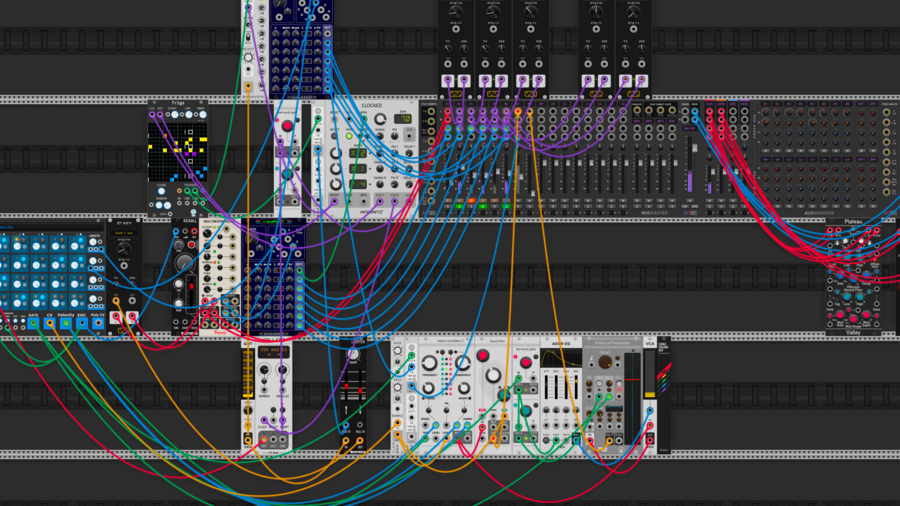Click the top LENGTH knob on blue sequencer
This screenshot has height=506, width=900.
pos(93,242)
